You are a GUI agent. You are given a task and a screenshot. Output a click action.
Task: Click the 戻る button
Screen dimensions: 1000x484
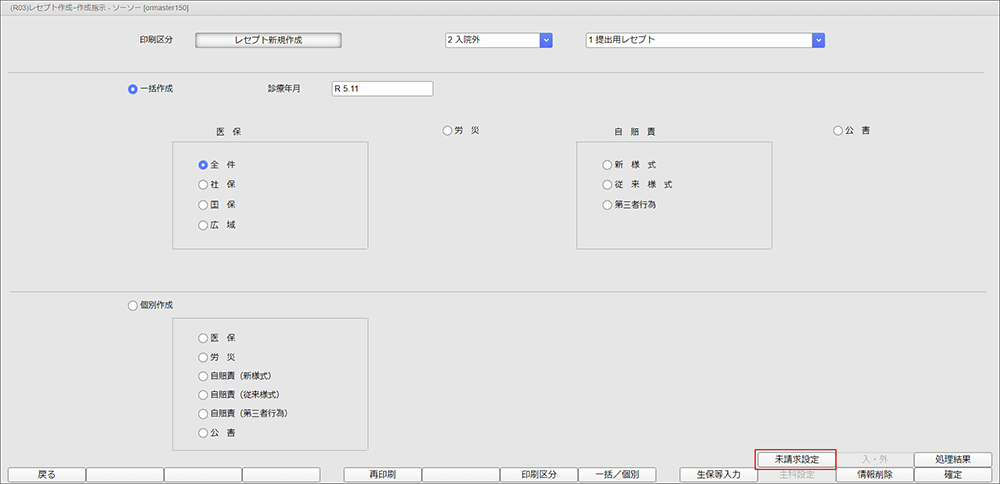(x=47, y=475)
